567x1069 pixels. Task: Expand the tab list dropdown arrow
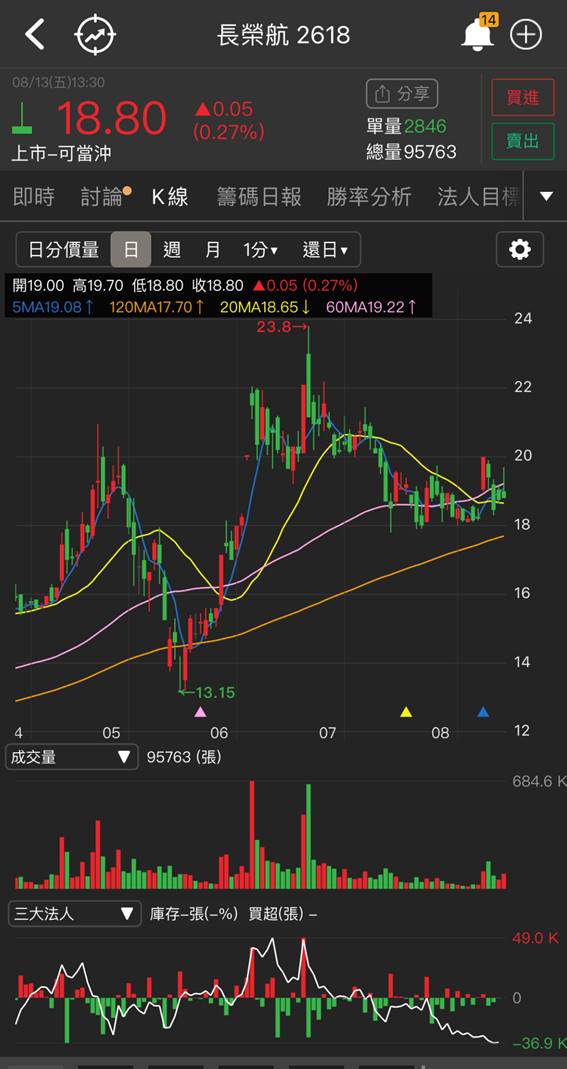546,197
